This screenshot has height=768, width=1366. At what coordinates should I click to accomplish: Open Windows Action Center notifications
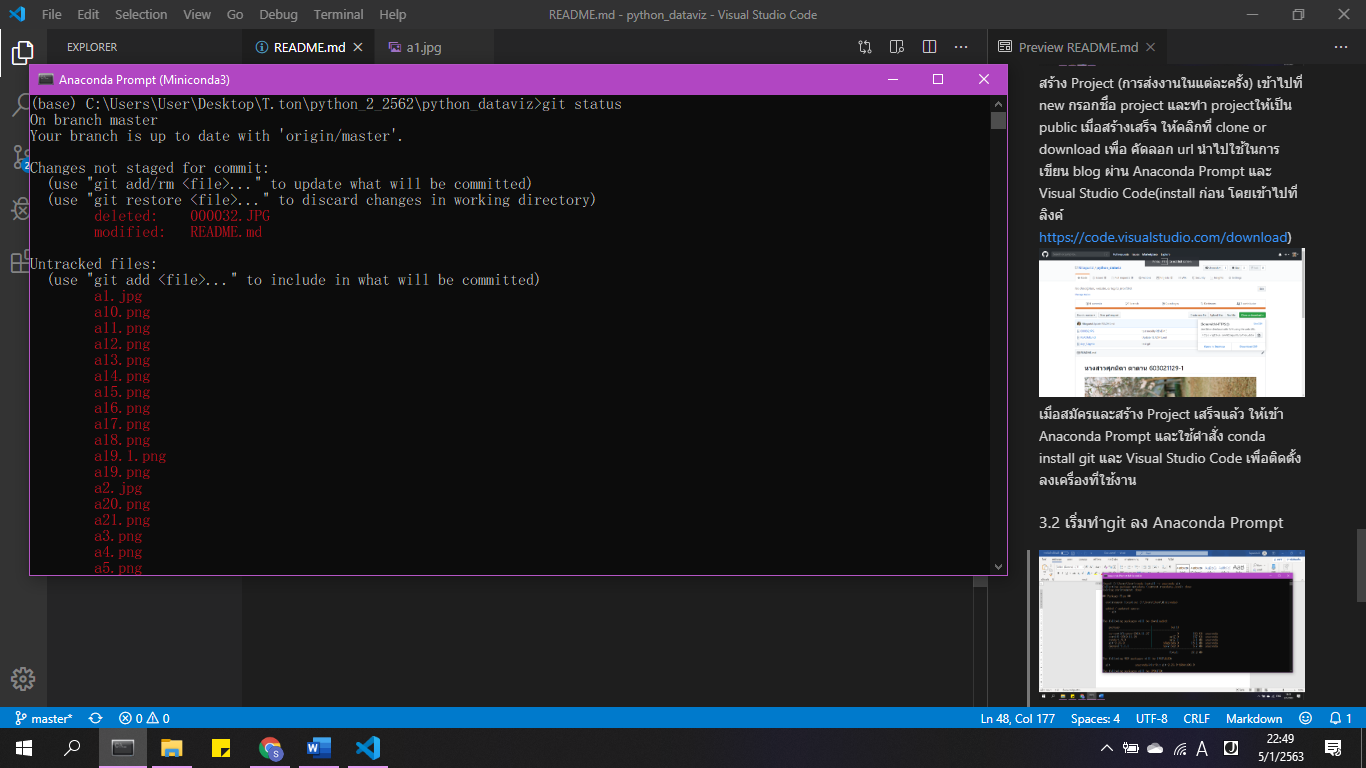(1332, 748)
